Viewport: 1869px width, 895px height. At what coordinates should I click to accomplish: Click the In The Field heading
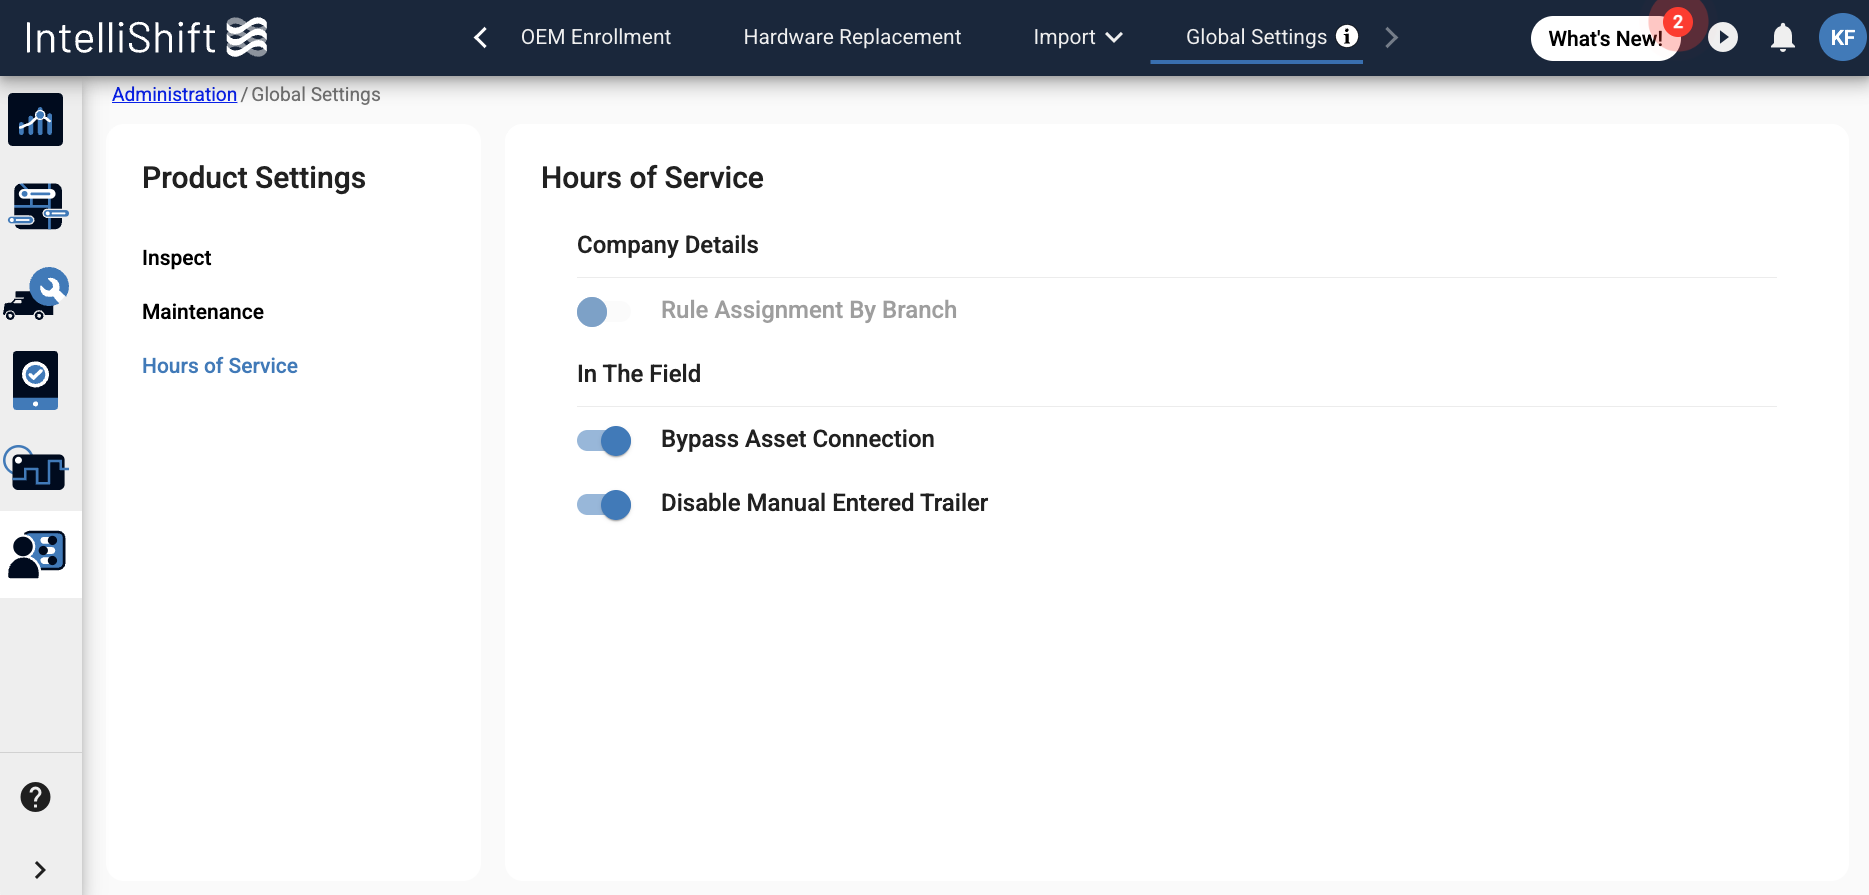point(639,374)
